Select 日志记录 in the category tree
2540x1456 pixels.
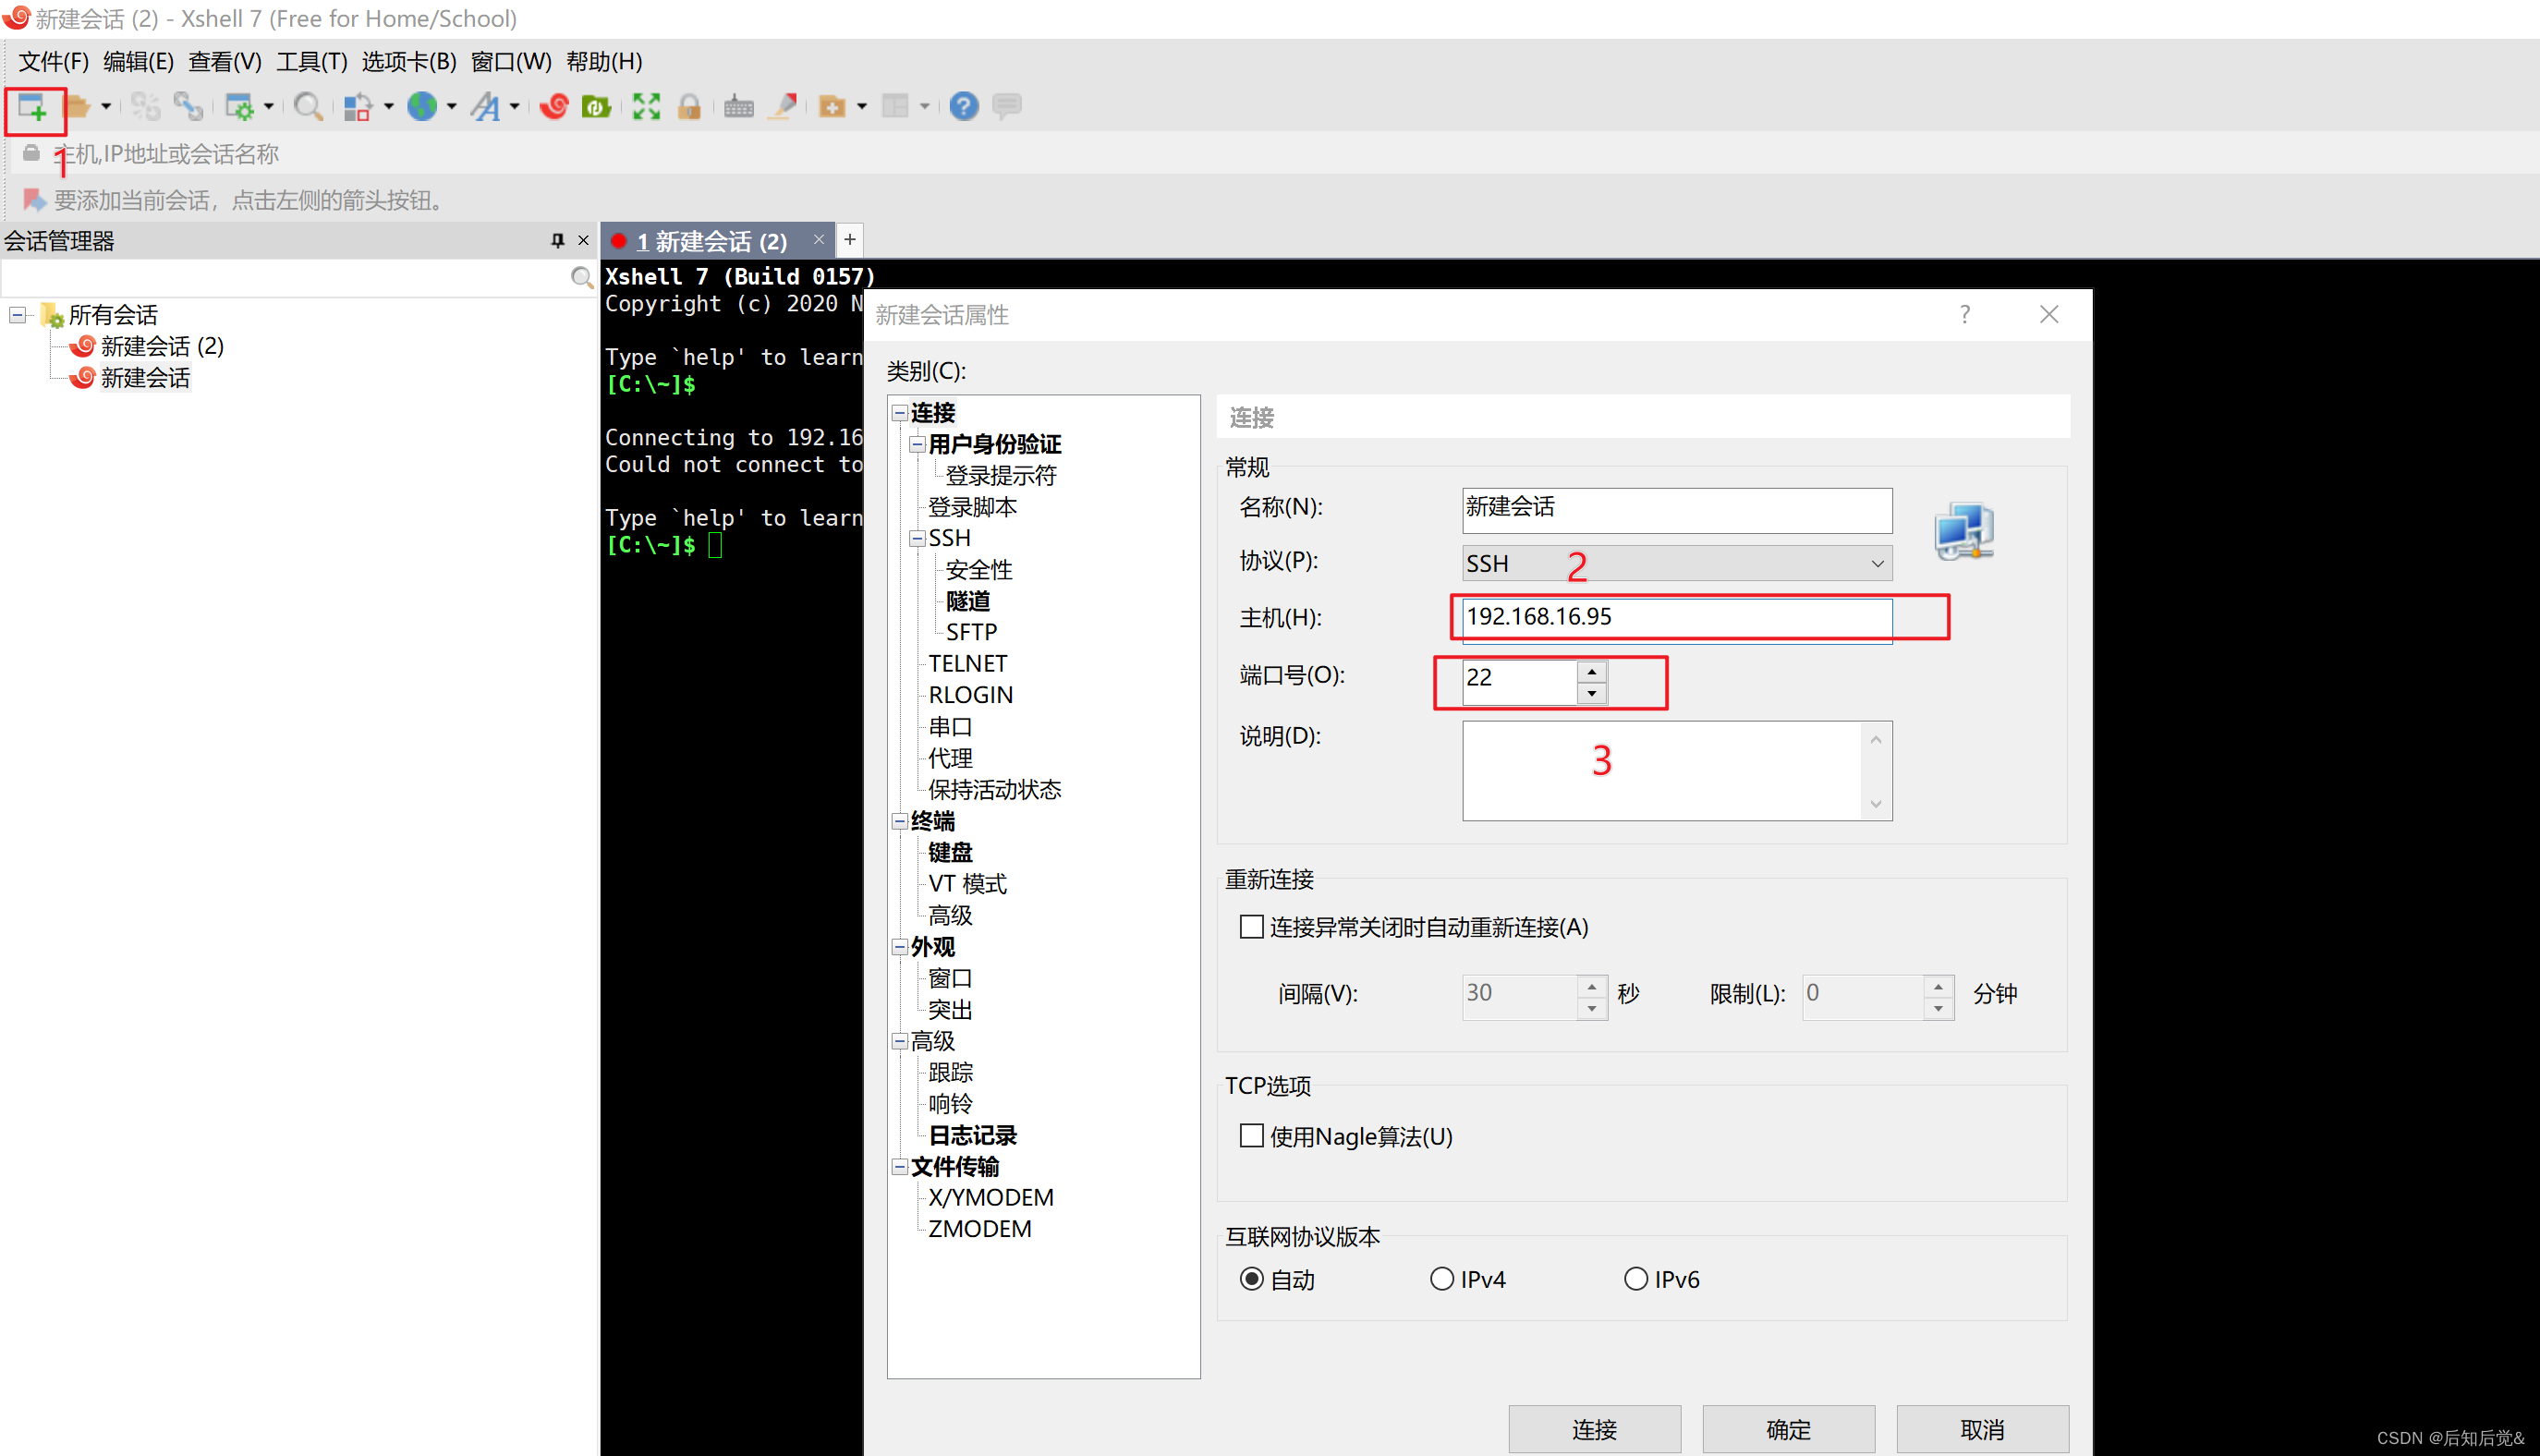972,1135
